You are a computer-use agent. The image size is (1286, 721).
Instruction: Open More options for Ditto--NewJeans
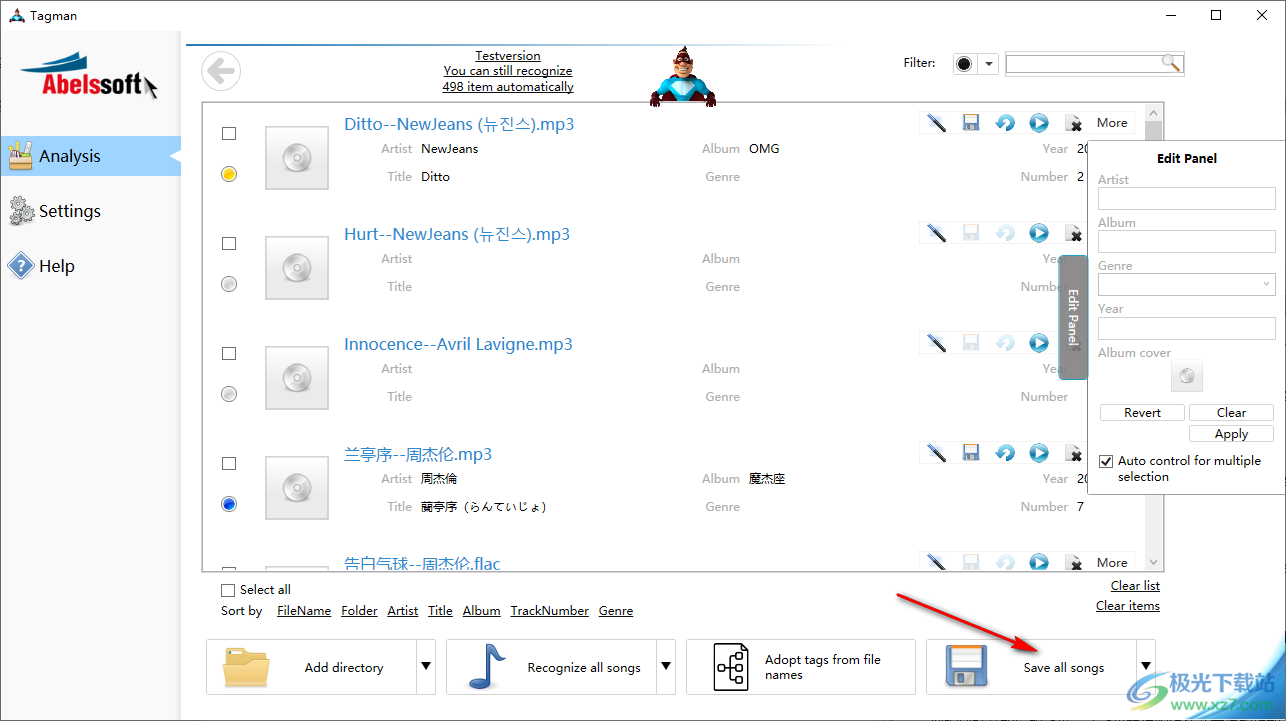click(1112, 123)
